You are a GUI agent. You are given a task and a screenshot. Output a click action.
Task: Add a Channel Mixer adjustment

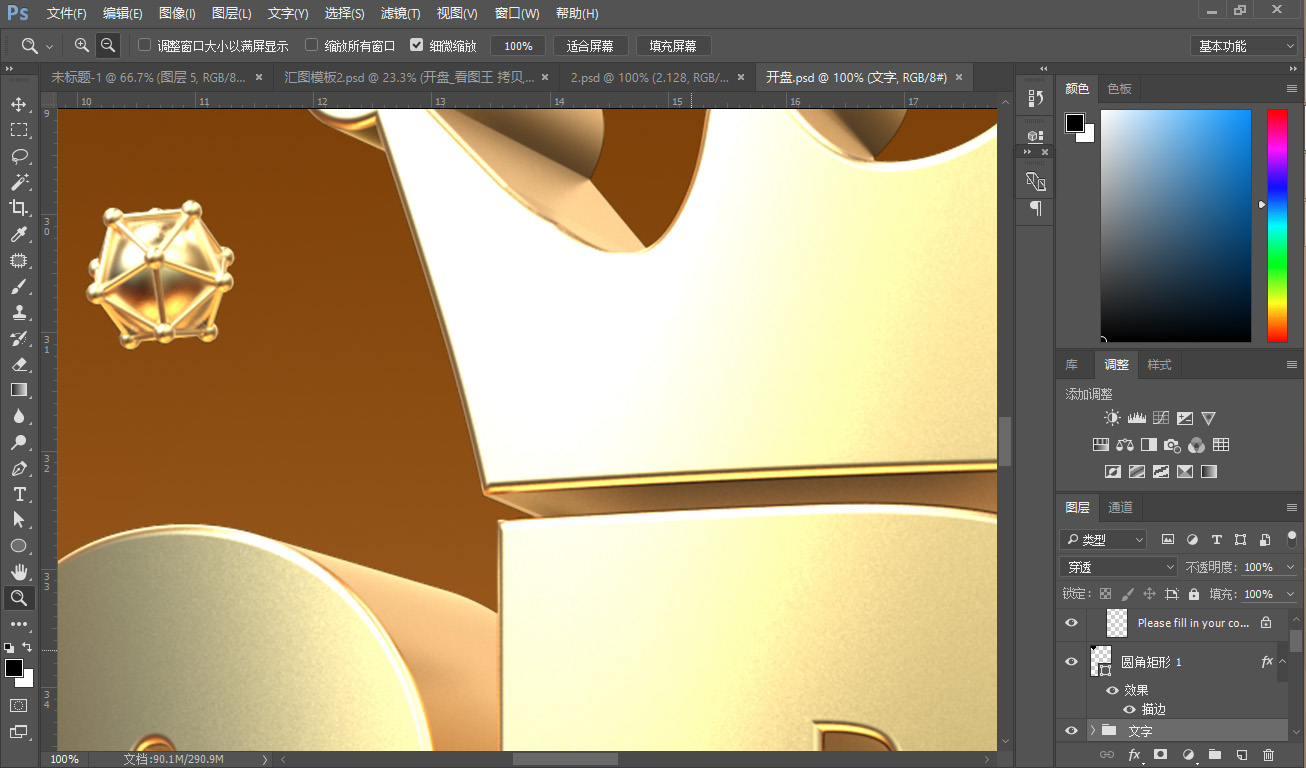1196,445
